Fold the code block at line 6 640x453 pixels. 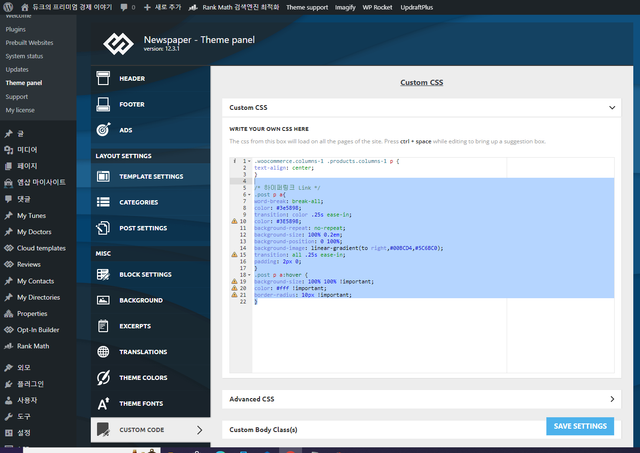pyautogui.click(x=249, y=195)
